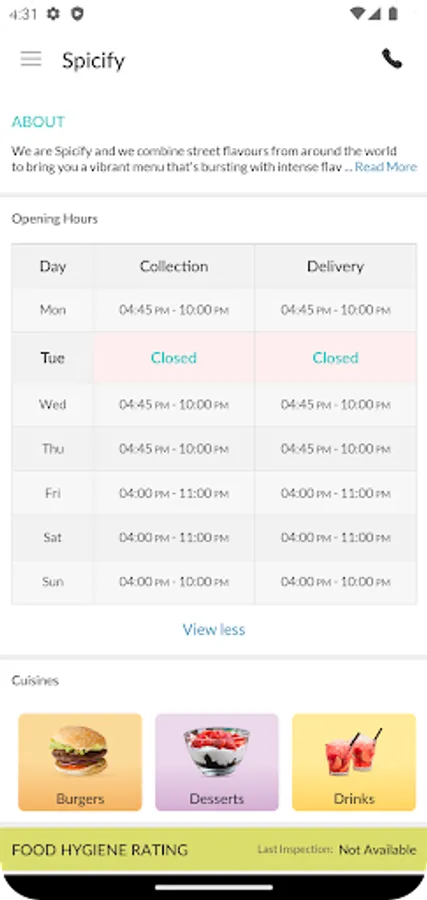The image size is (427, 900).
Task: Tap the shield icon in status bar
Action: point(77,14)
